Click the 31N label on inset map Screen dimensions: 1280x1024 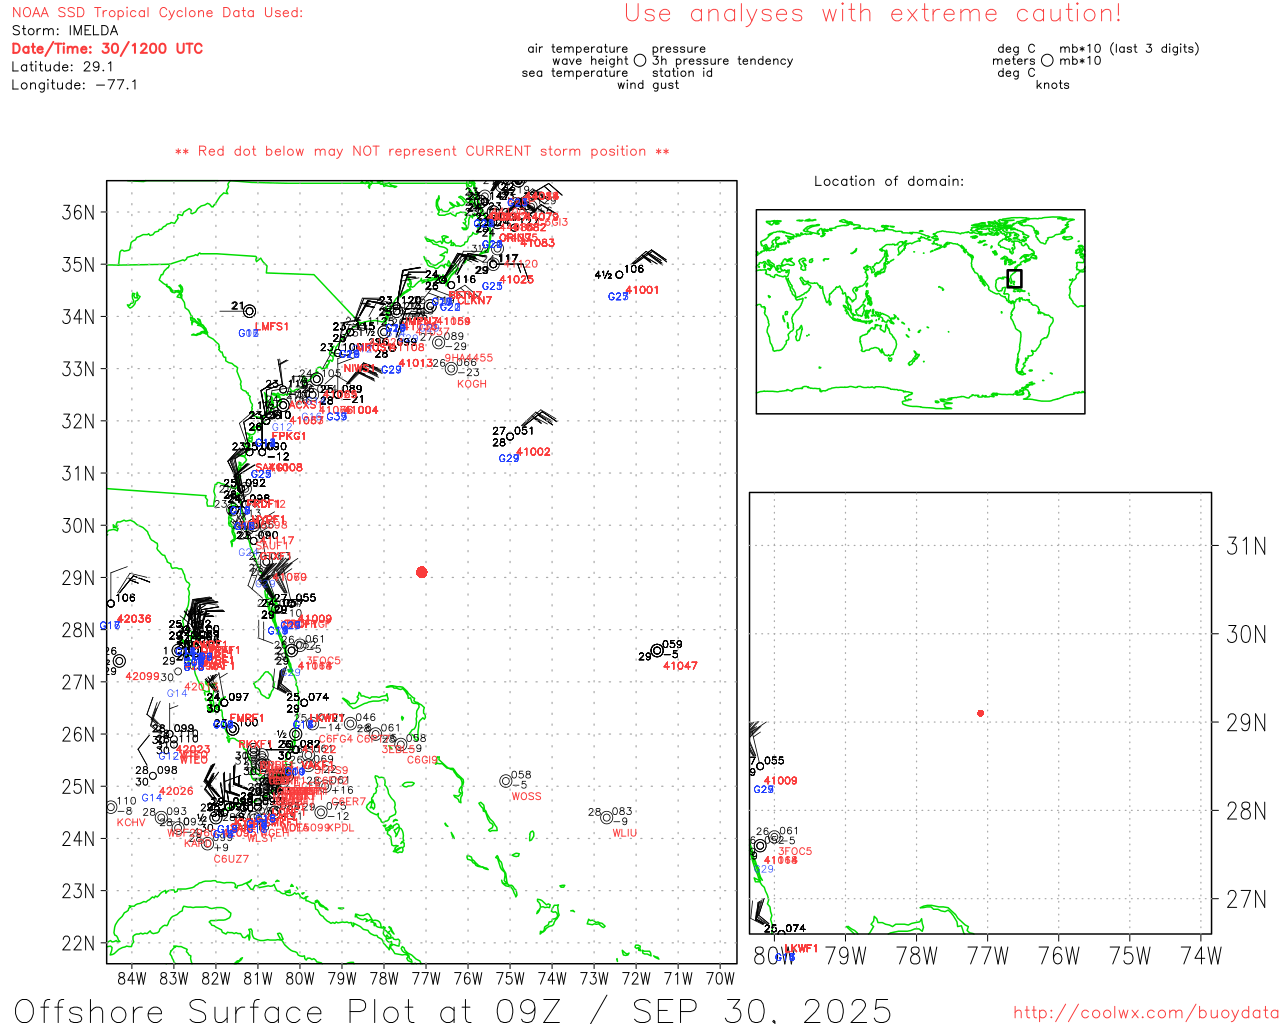tap(1246, 546)
